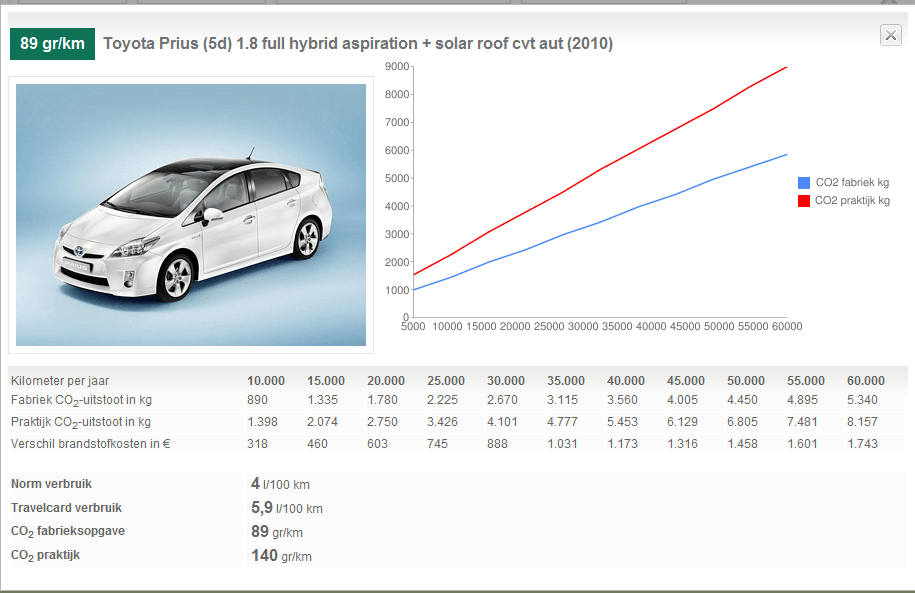Select the 40.000 kilometer column header
The width and height of the screenshot is (915, 593).
click(x=626, y=381)
